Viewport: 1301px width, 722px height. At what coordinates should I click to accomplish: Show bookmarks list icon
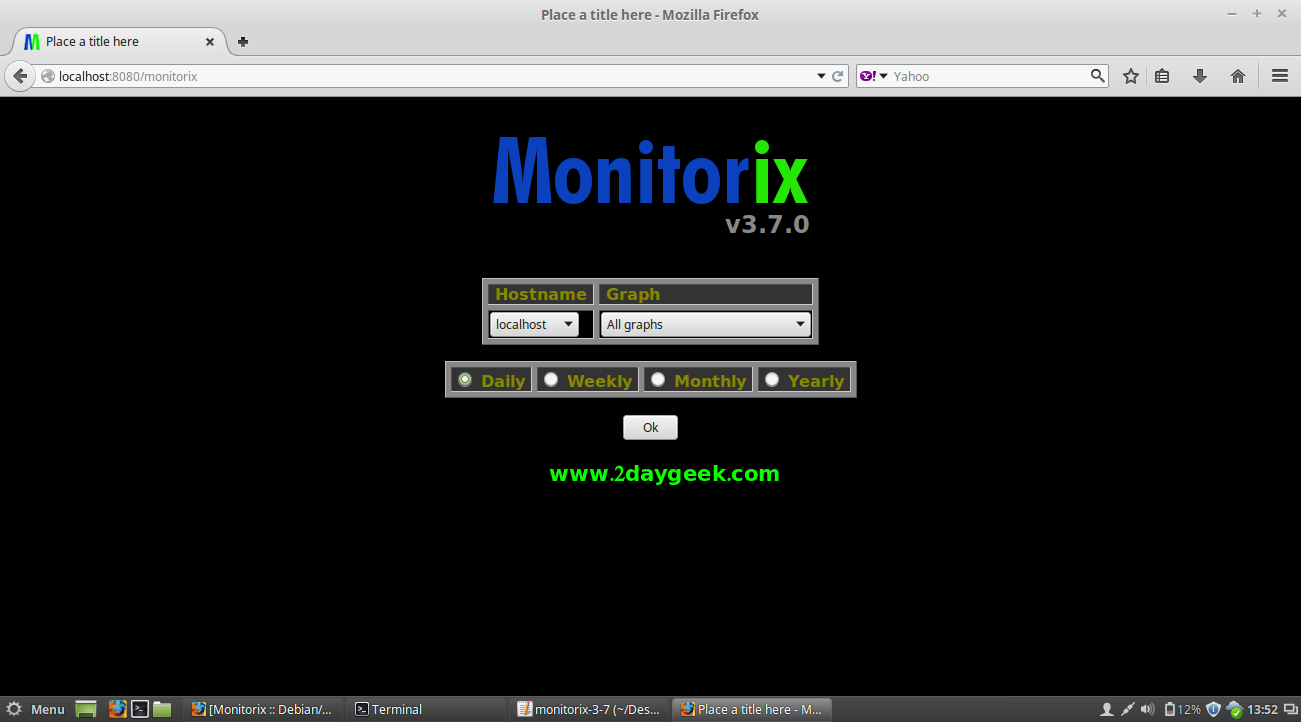tap(1162, 76)
